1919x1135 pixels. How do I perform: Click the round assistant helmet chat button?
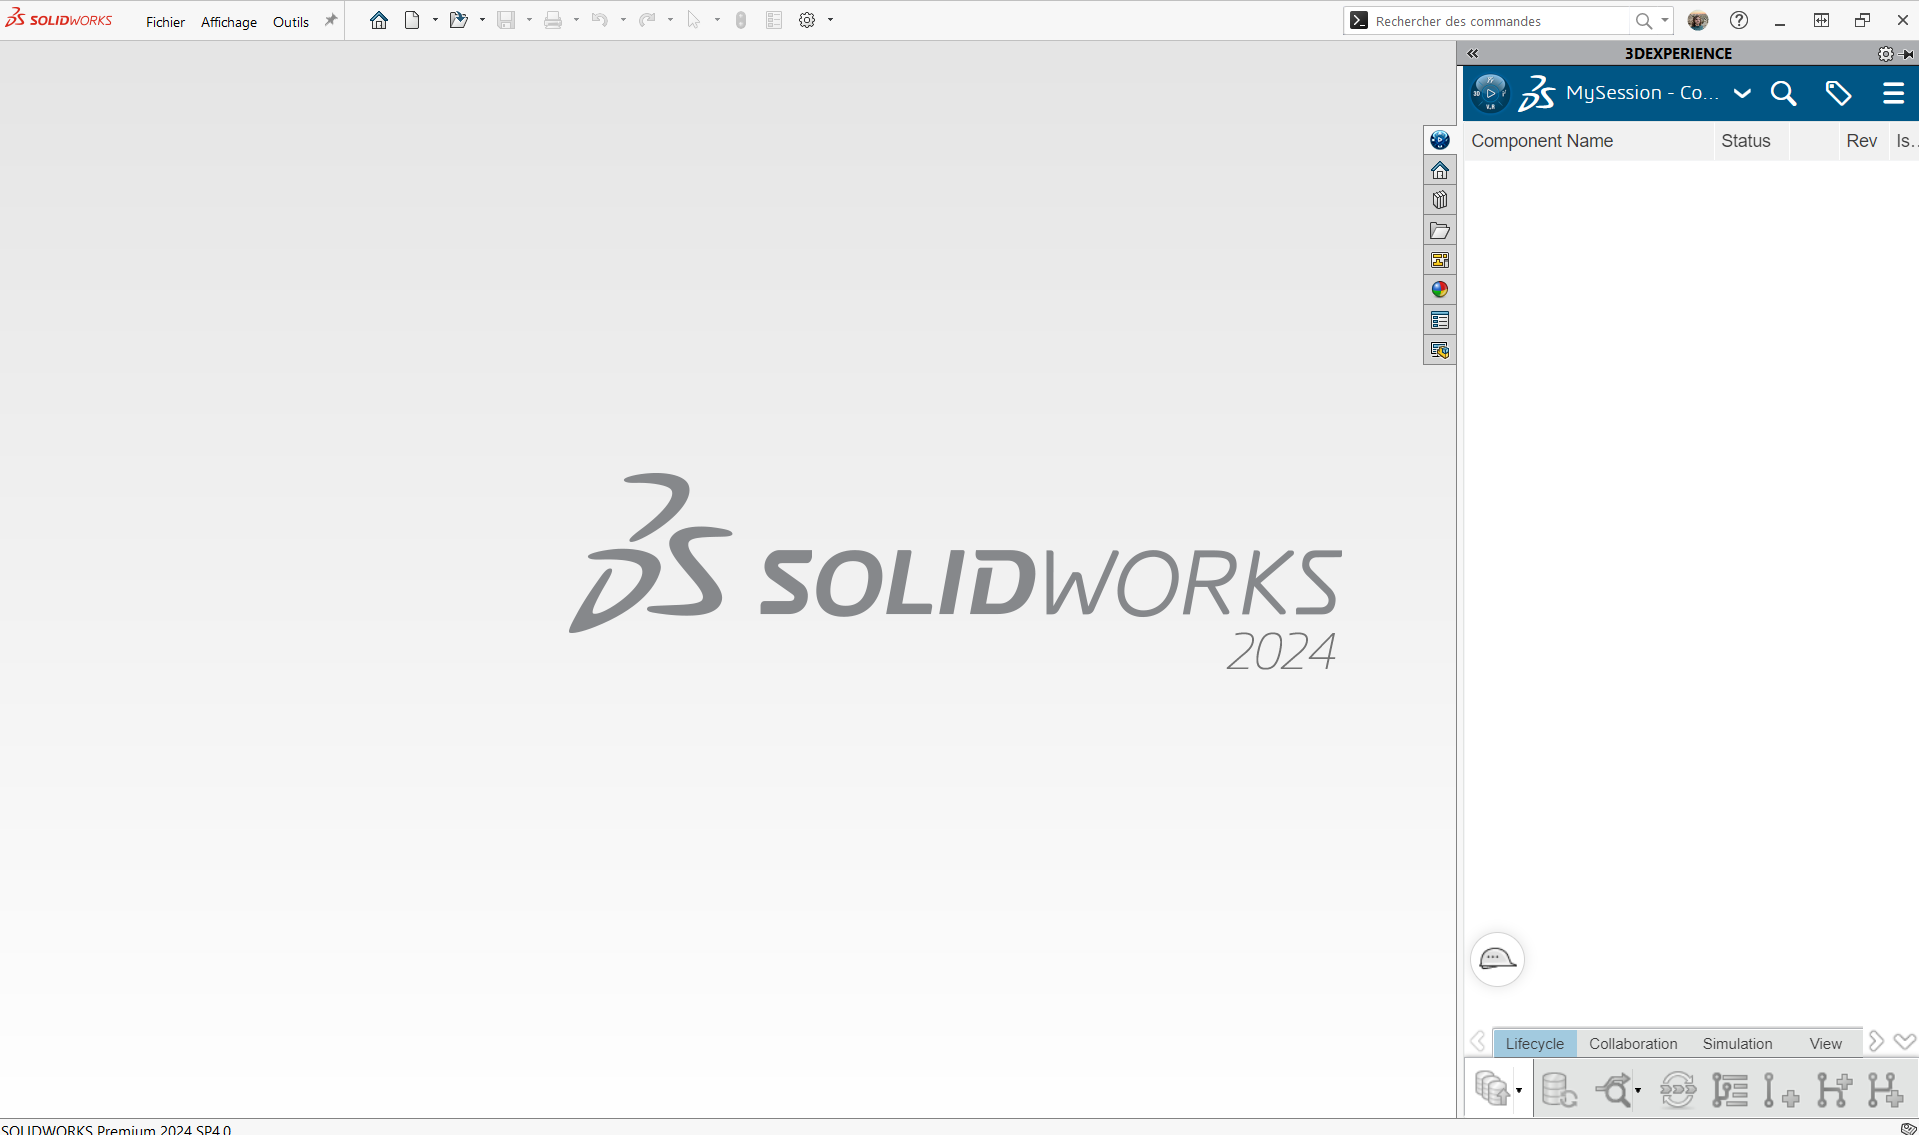click(x=1497, y=959)
